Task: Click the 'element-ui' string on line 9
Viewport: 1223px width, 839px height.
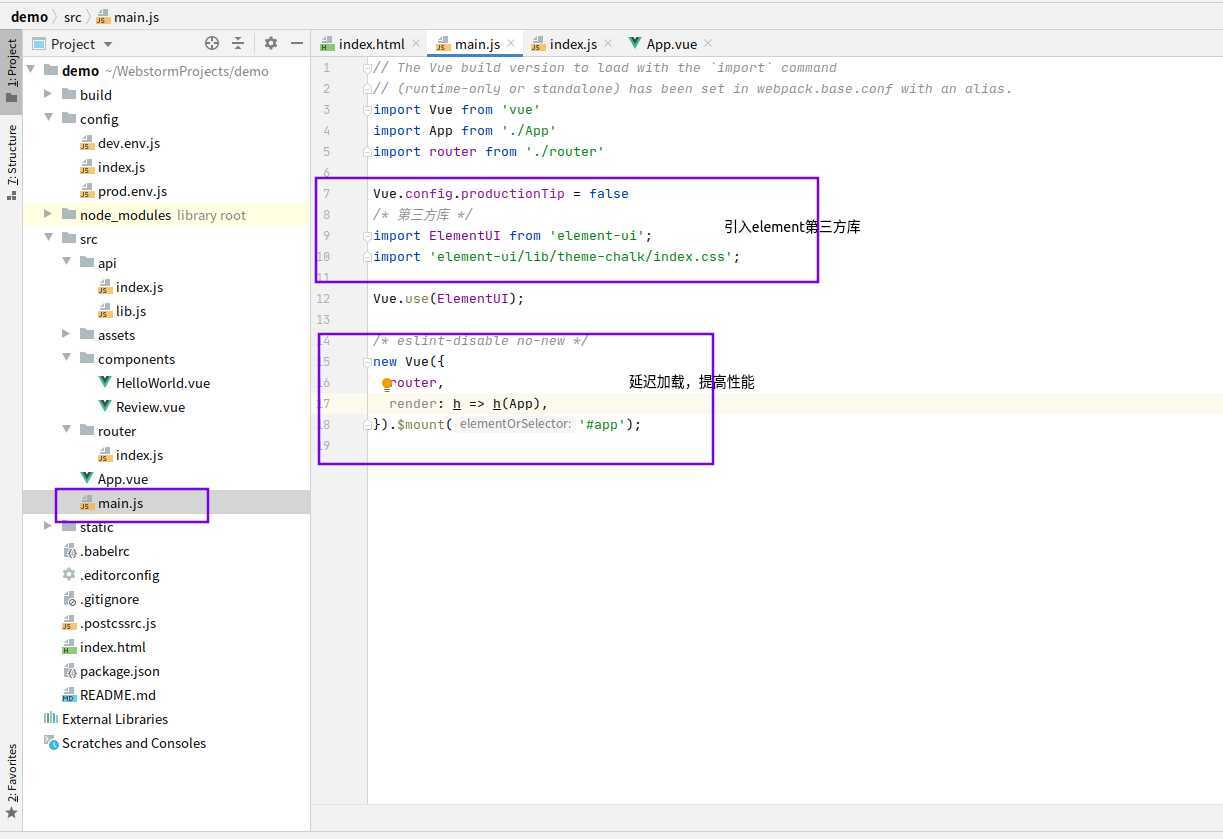Action: pyautogui.click(x=597, y=236)
